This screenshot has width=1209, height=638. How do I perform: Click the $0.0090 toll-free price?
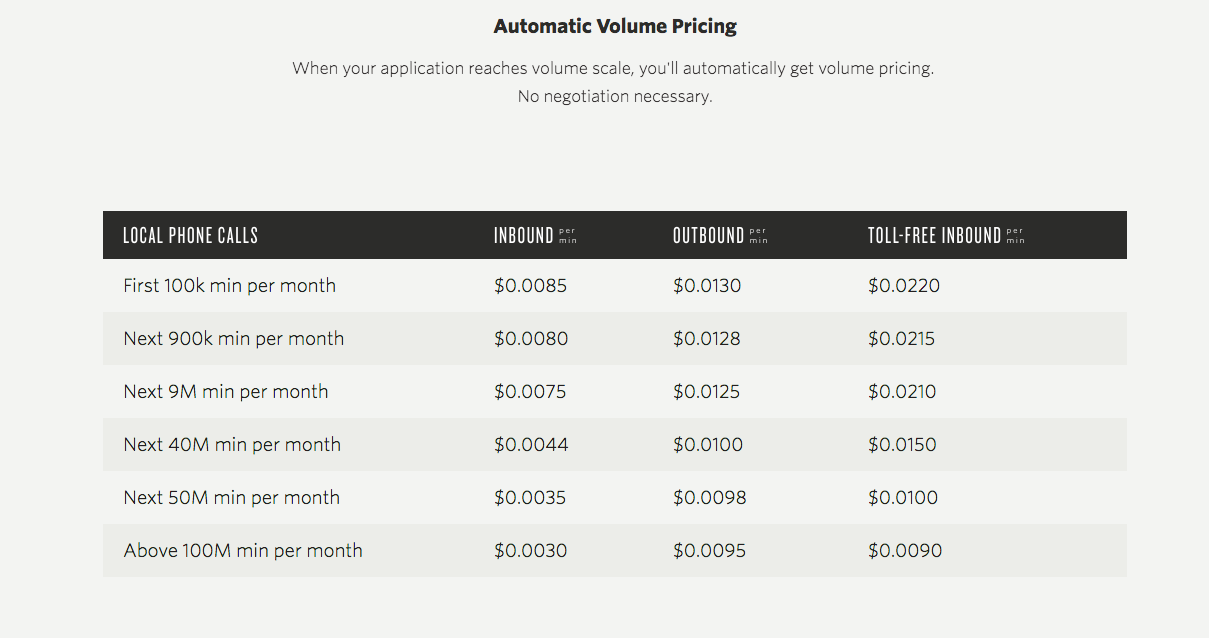coord(904,551)
